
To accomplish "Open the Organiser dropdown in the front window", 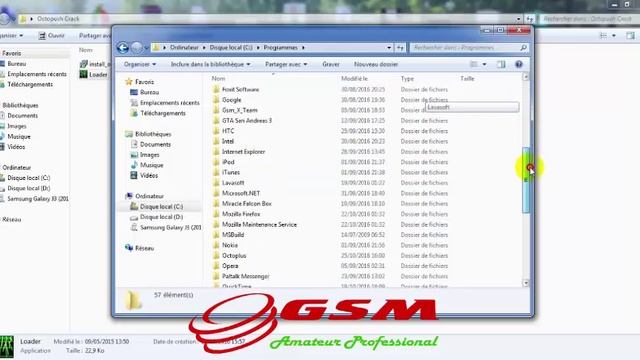I will (140, 64).
